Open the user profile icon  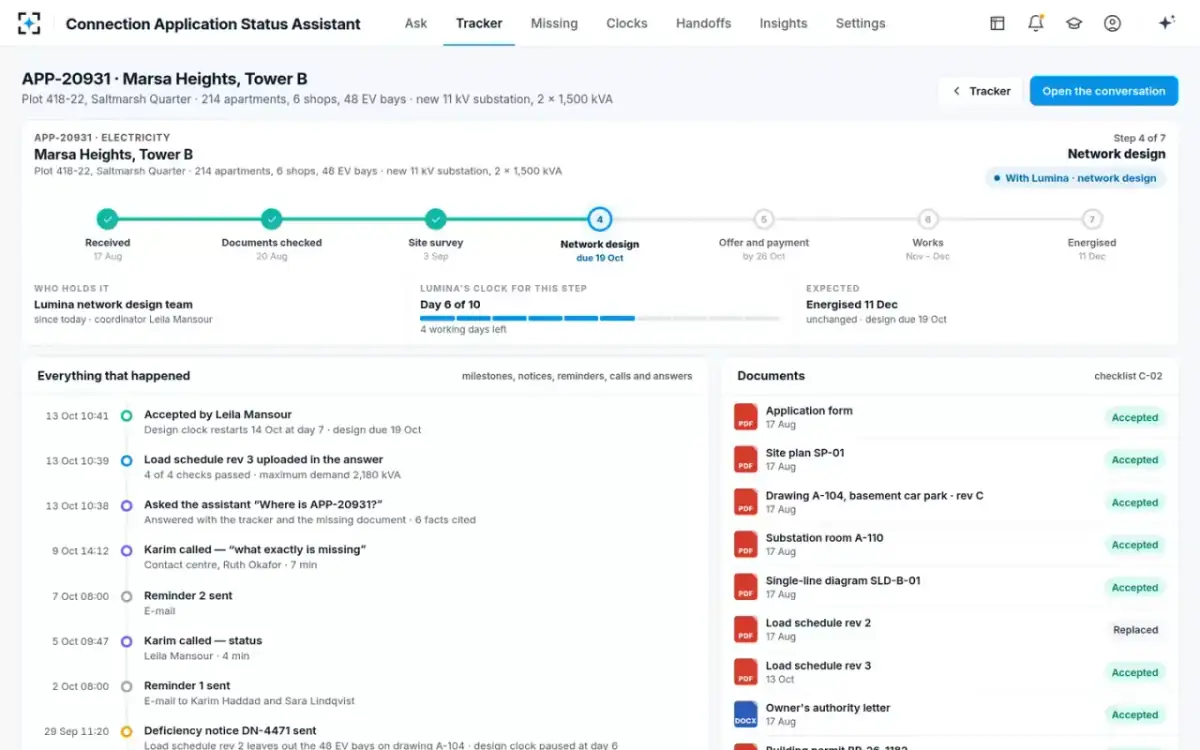pyautogui.click(x=1112, y=23)
